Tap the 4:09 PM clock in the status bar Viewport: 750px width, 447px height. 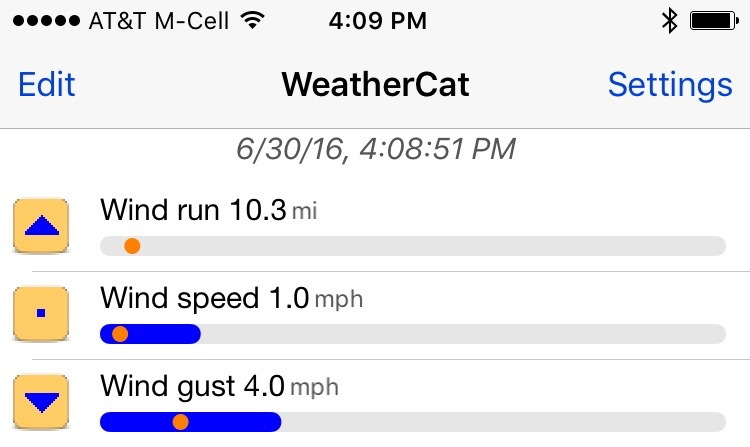coord(377,21)
